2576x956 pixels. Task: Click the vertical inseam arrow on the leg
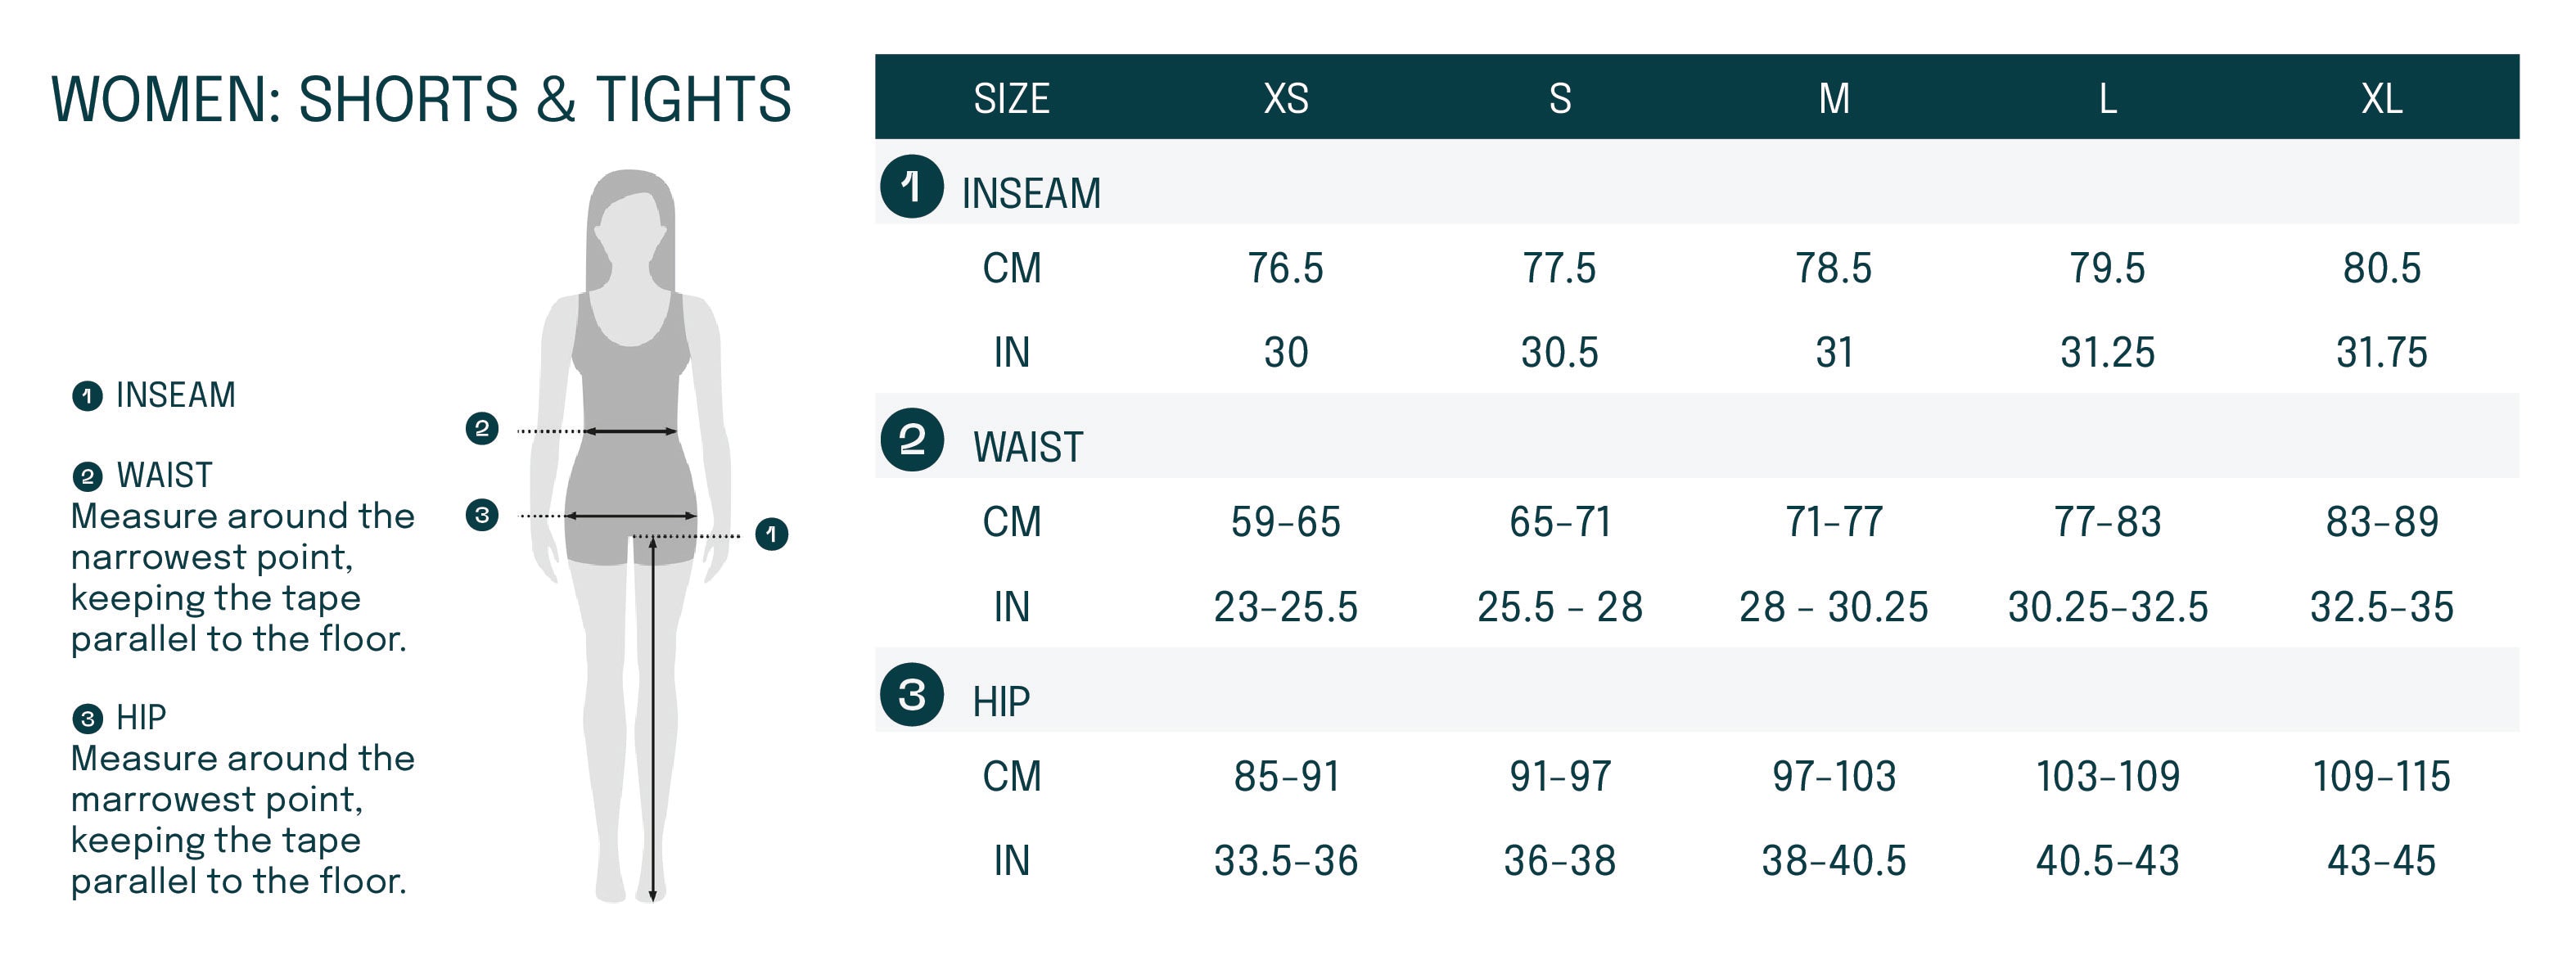click(x=652, y=718)
